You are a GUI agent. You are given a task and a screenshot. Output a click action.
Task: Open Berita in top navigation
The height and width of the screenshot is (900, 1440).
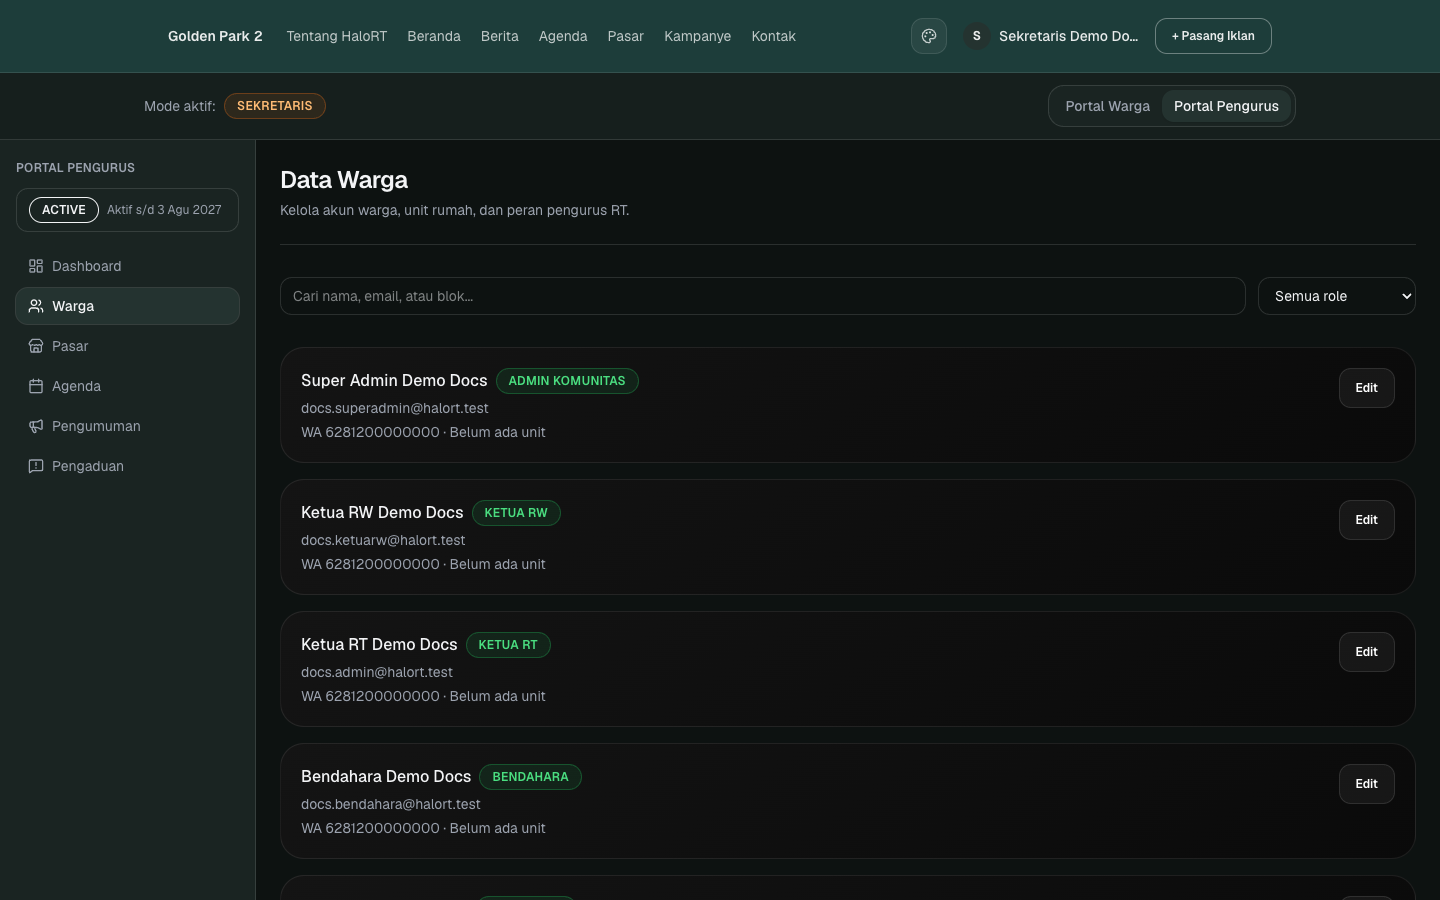[x=499, y=36]
